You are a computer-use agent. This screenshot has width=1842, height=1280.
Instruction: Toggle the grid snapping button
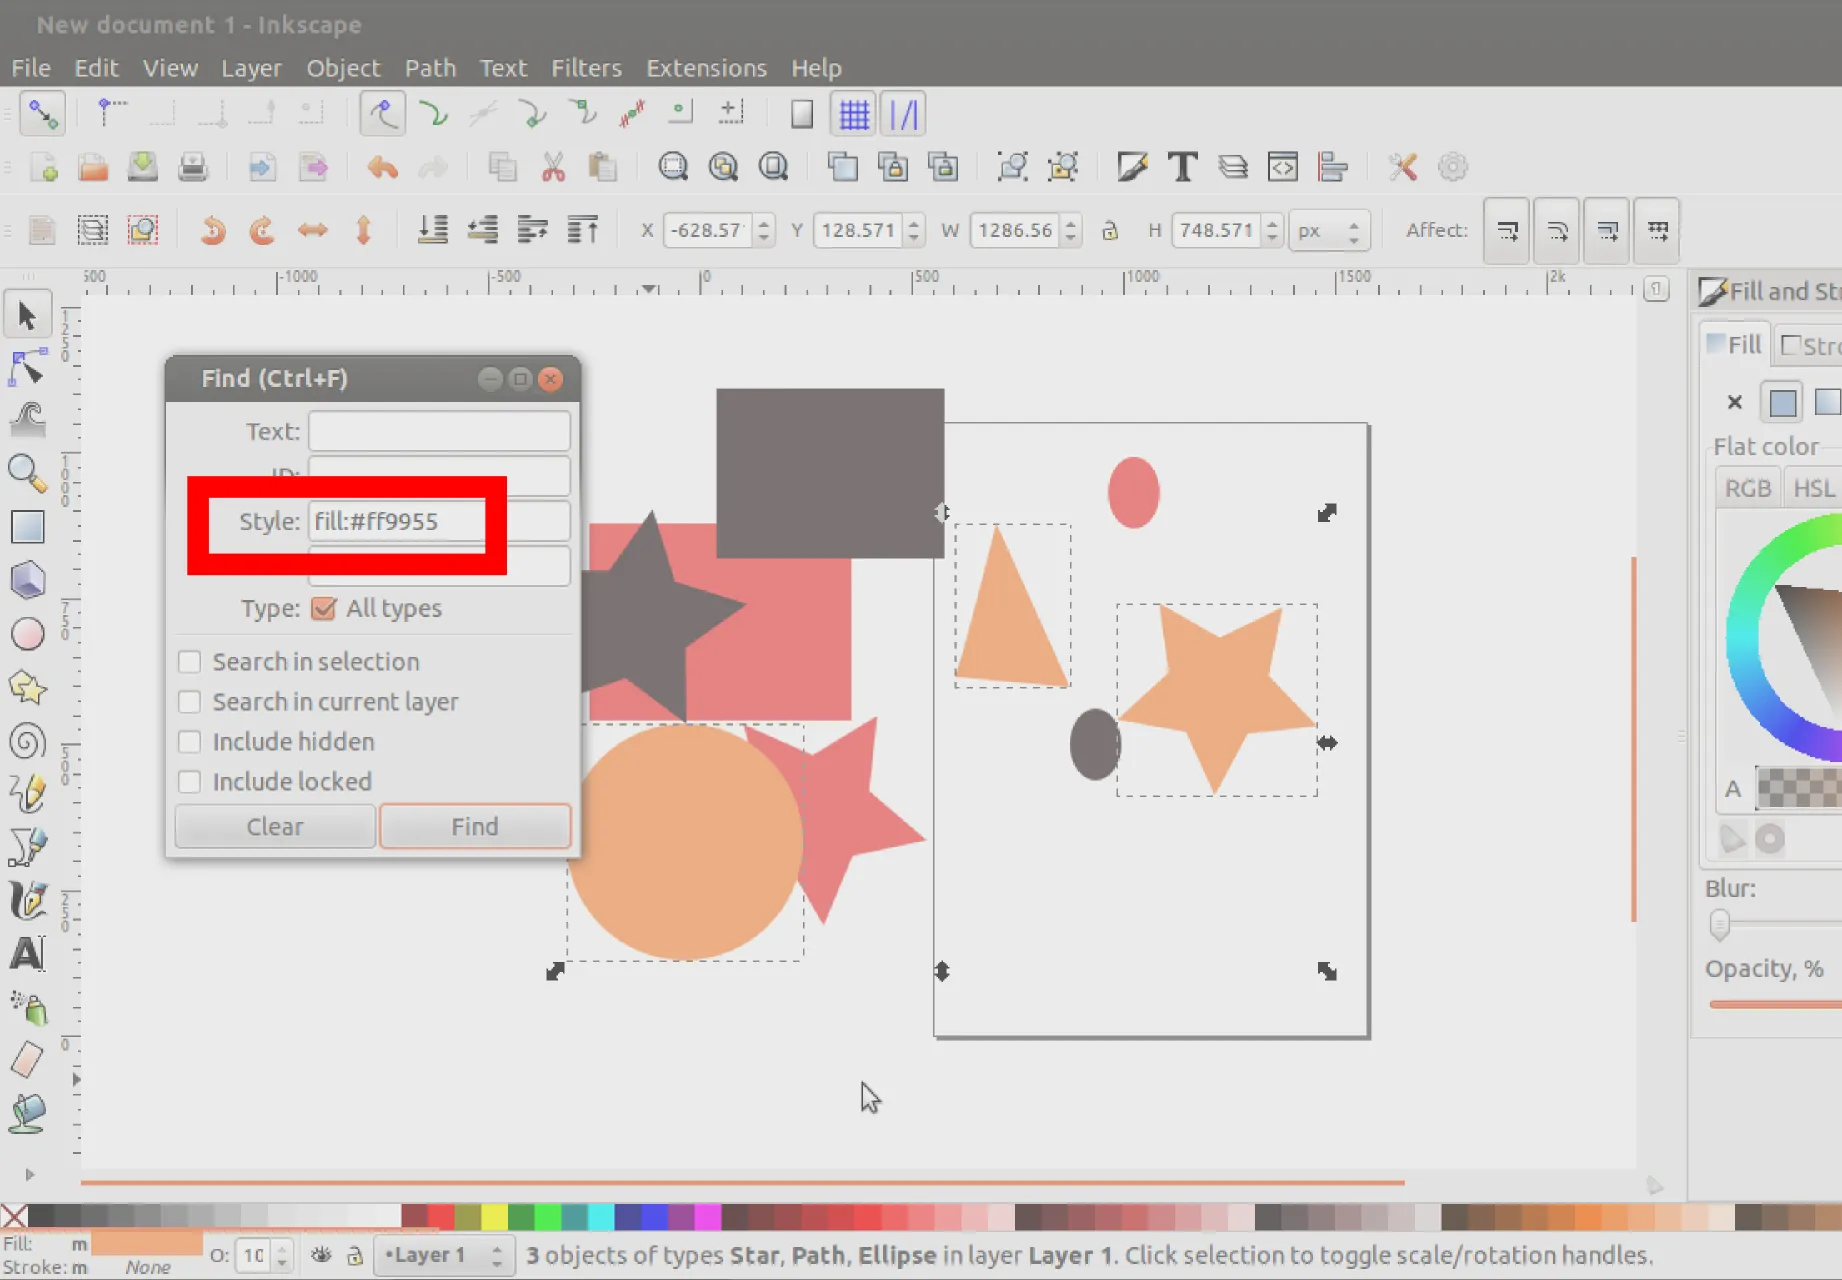point(853,114)
